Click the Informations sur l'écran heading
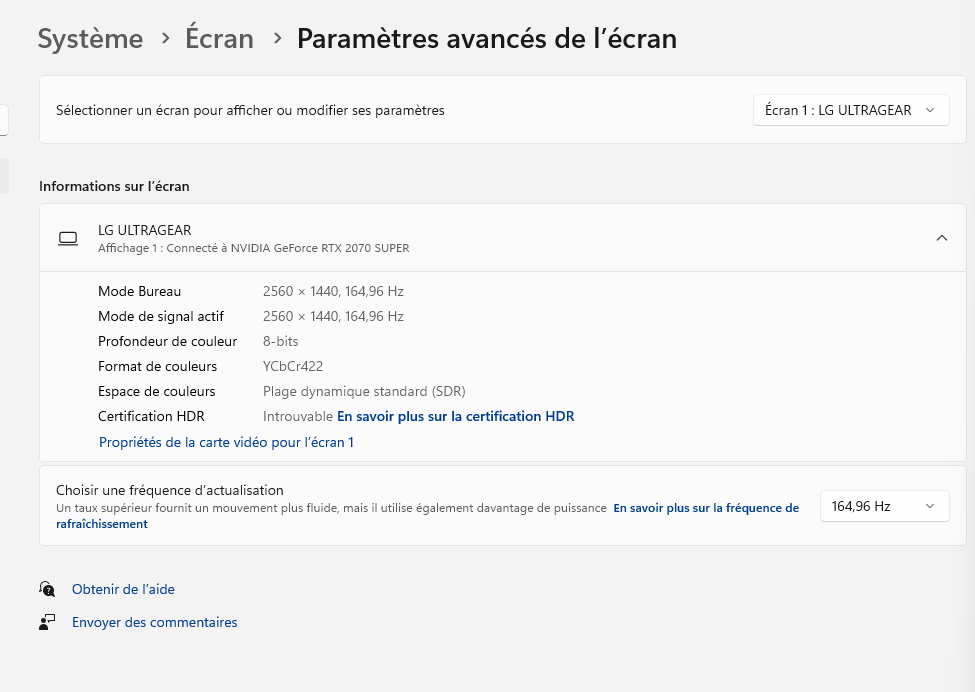 tap(114, 186)
